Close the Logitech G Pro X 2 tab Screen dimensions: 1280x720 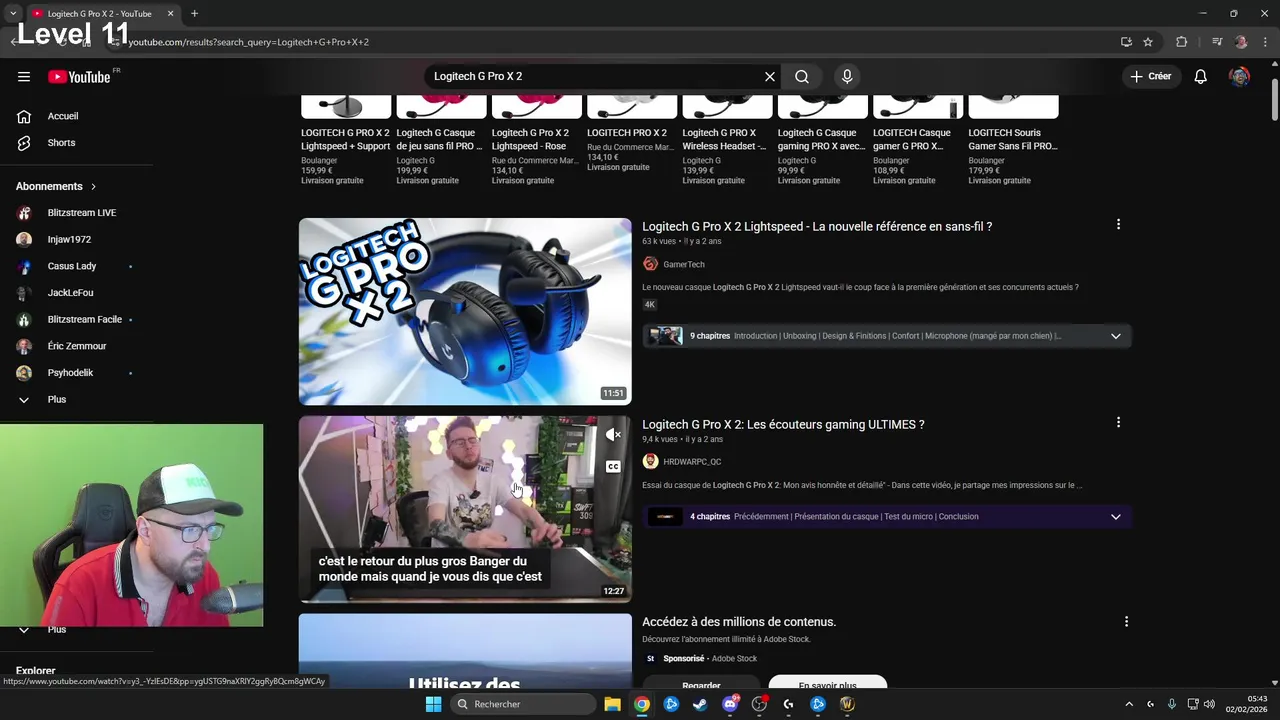pos(170,14)
